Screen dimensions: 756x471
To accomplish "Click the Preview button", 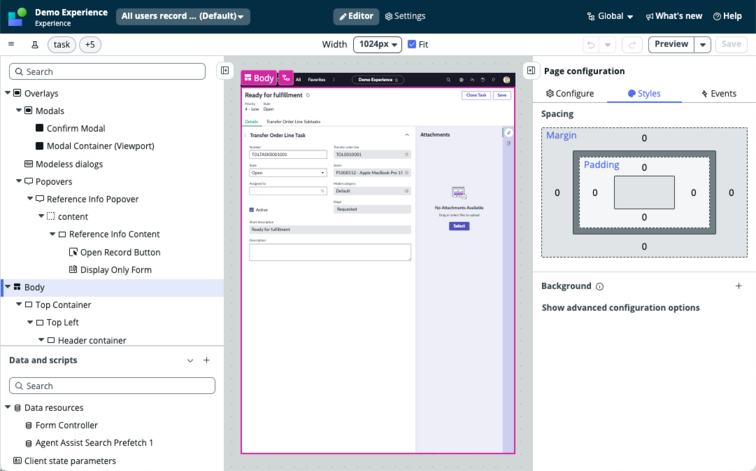I will [671, 44].
